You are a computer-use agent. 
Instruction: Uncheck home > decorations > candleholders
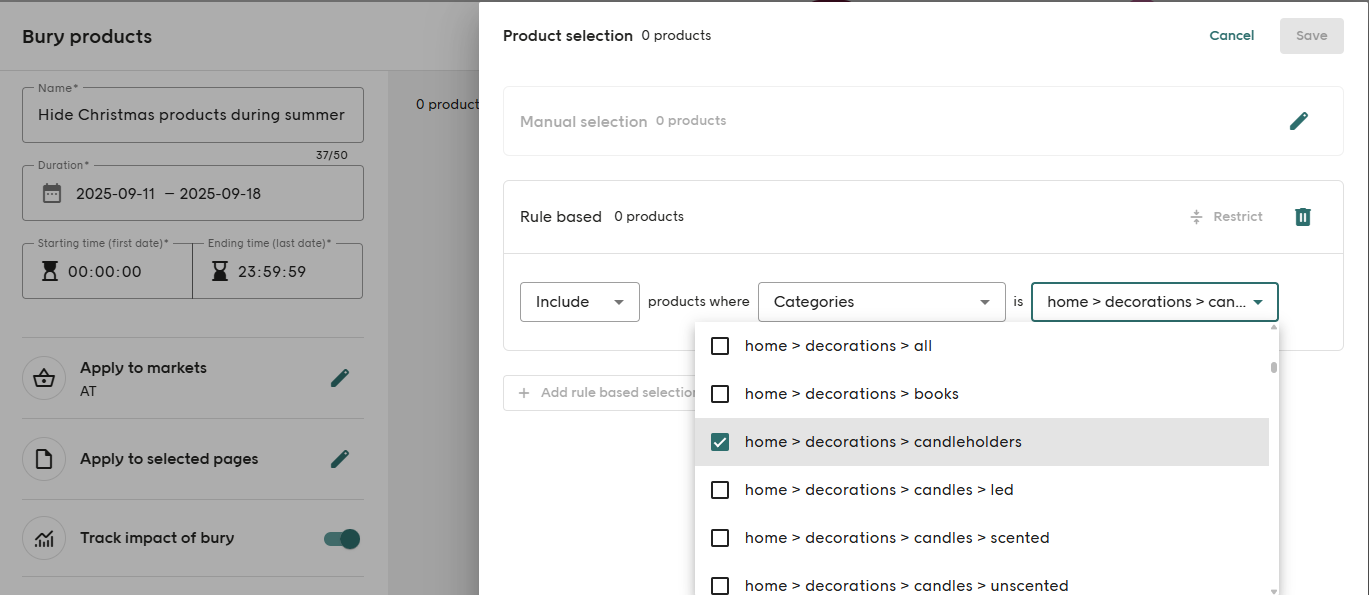[x=719, y=441]
